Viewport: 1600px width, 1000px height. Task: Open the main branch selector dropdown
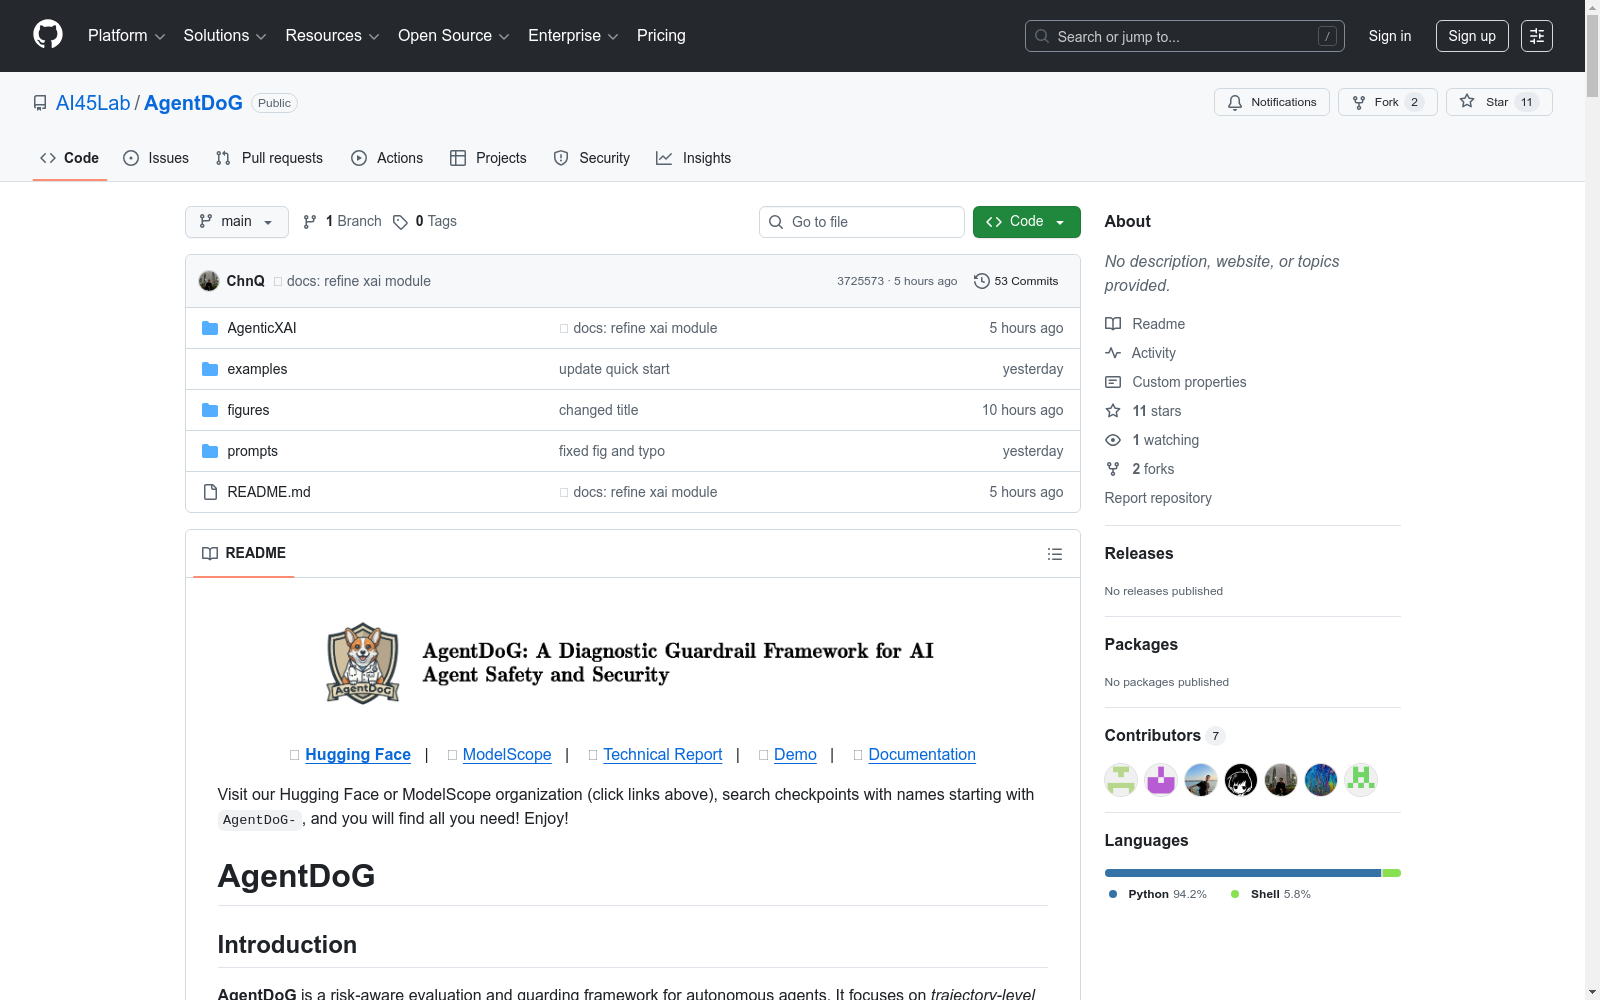click(x=237, y=222)
